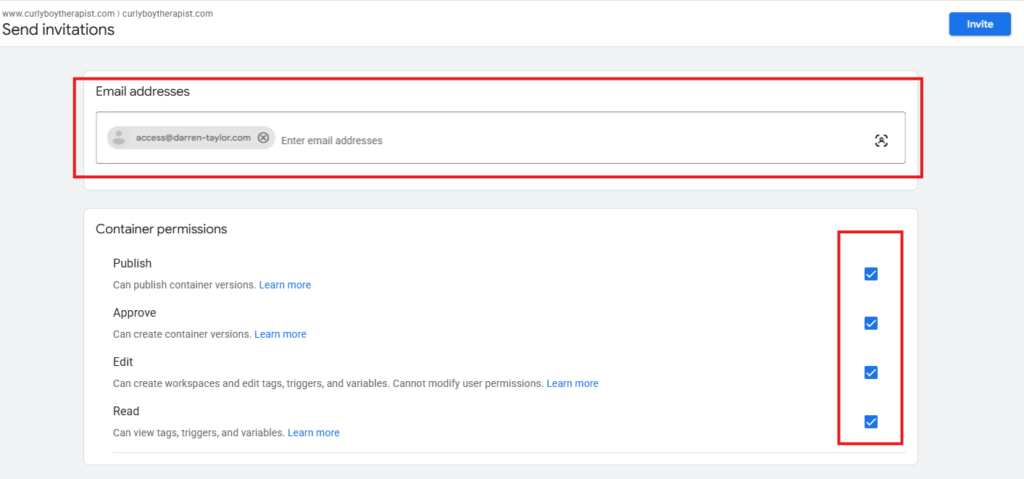1024x479 pixels.
Task: Open Learn more link for Publish
Action: [285, 285]
